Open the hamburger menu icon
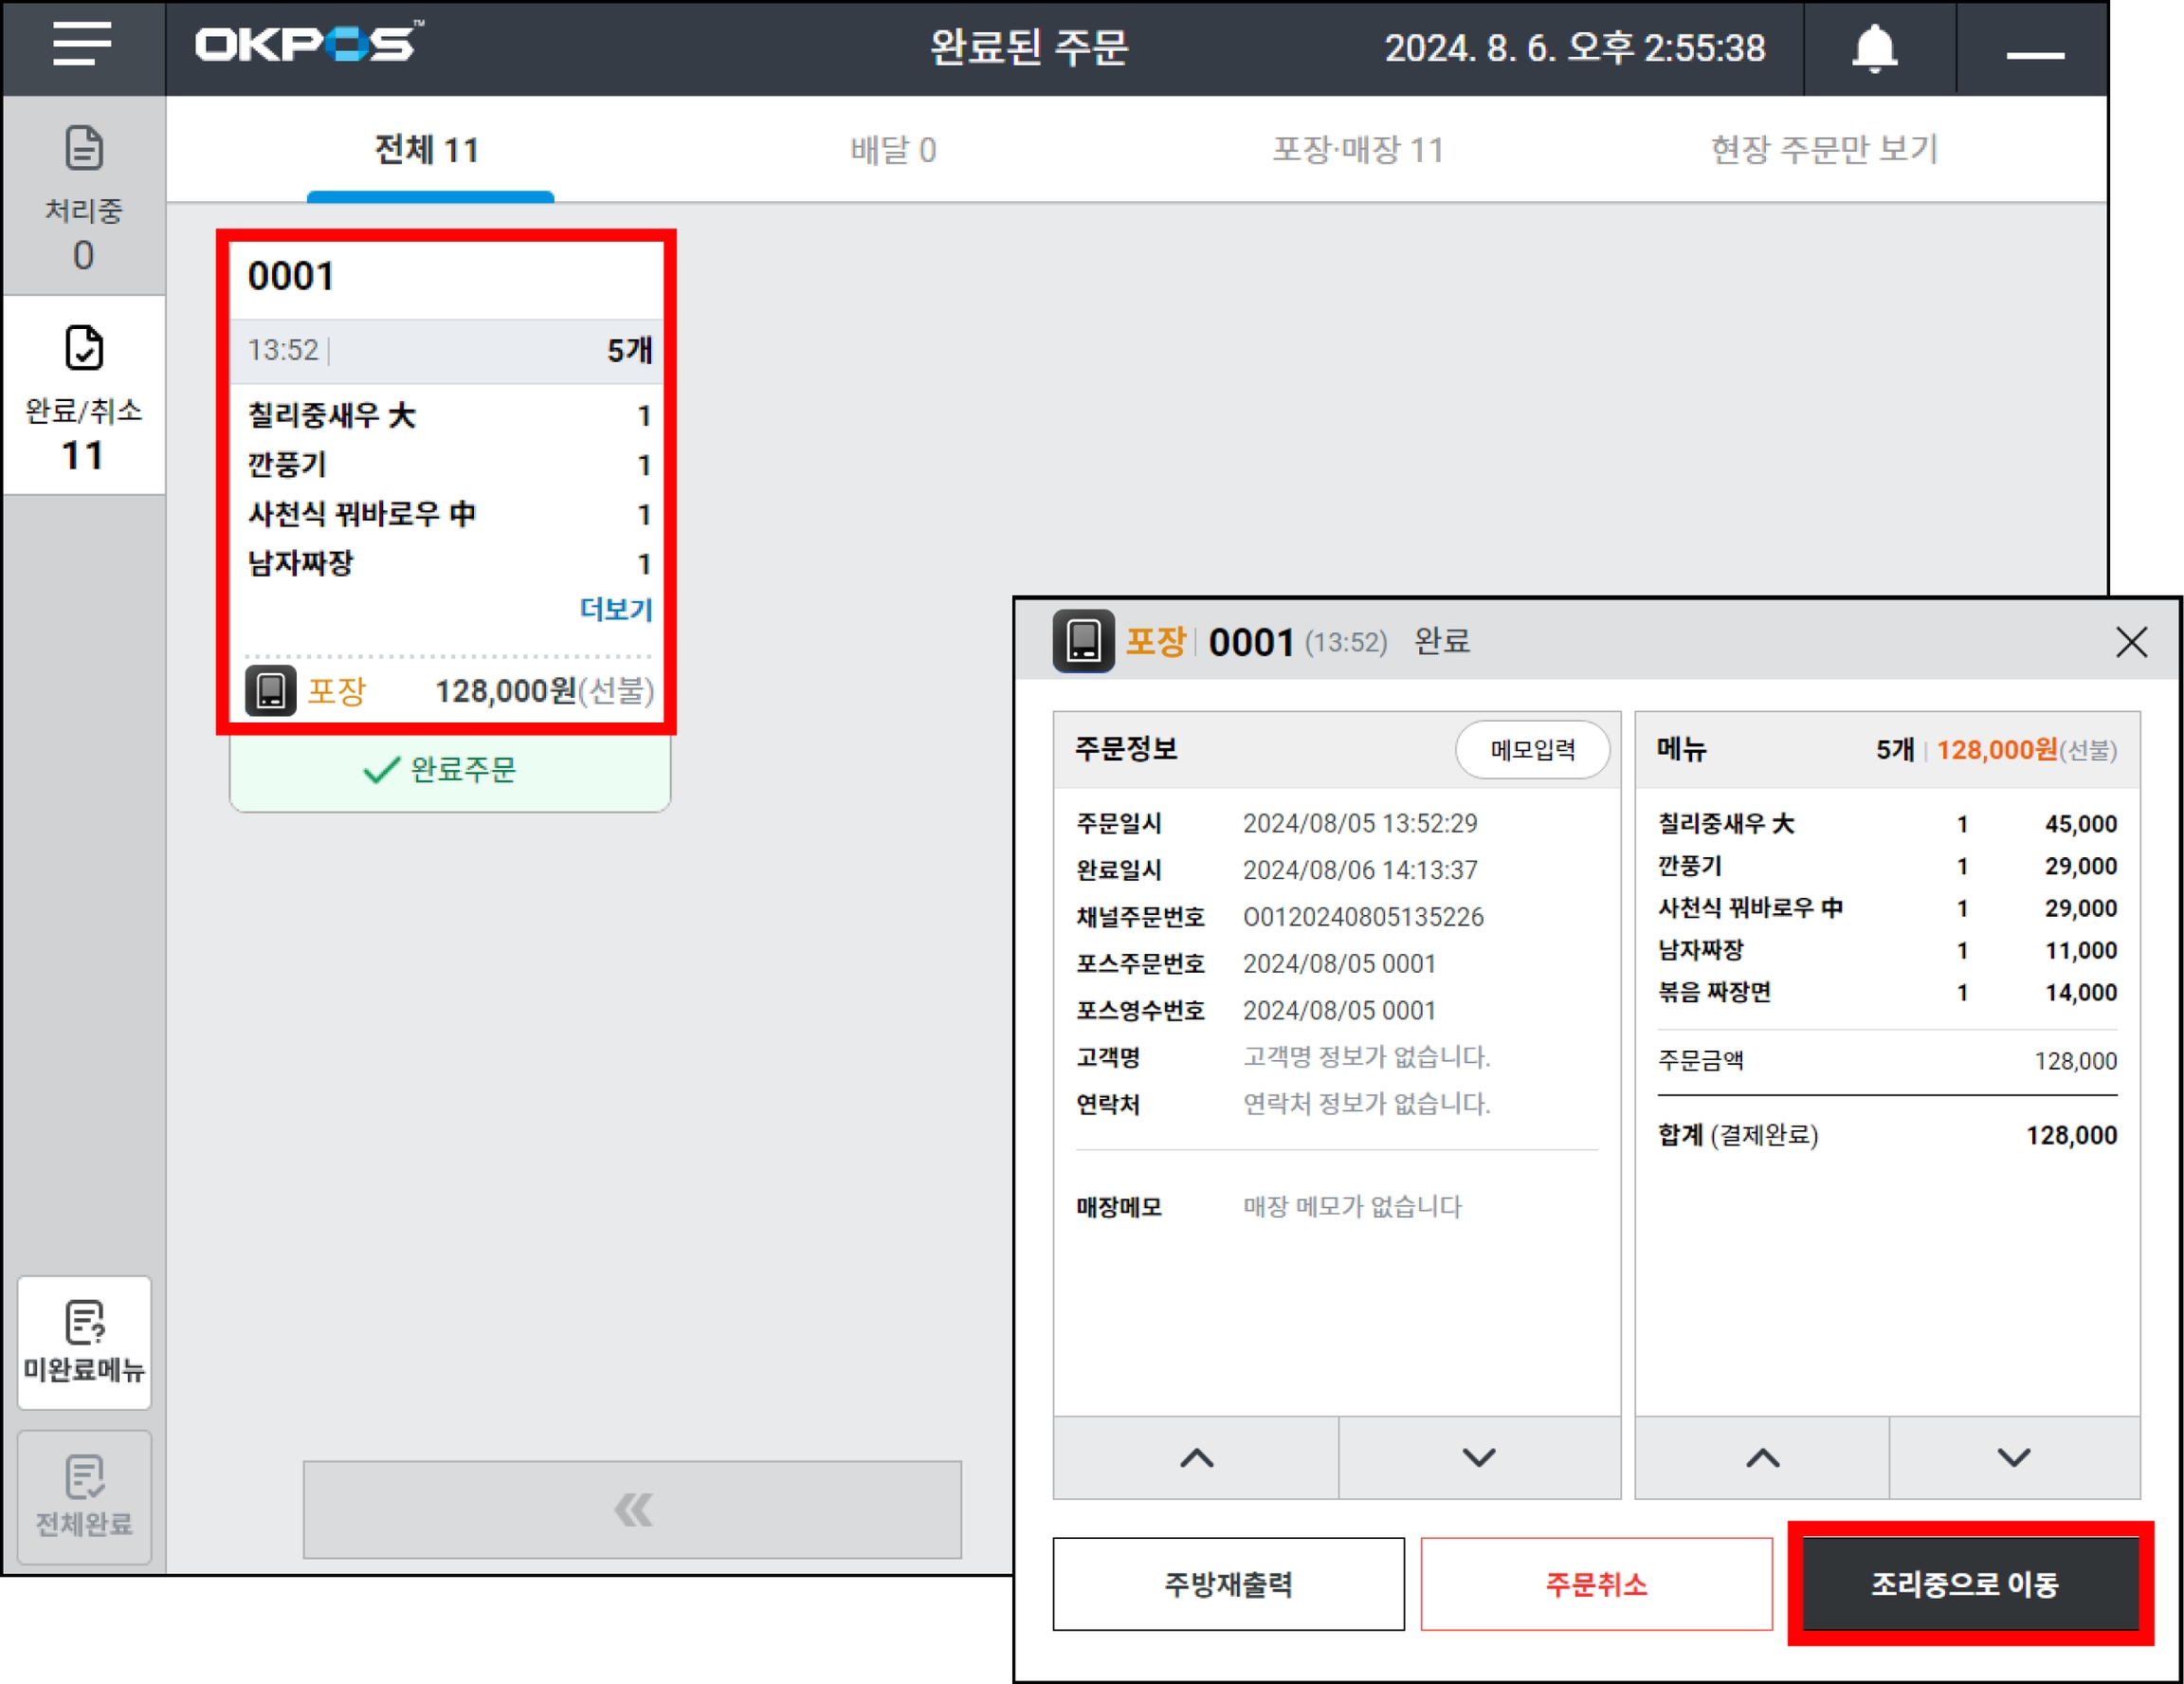This screenshot has height=1684, width=2184. [82, 45]
